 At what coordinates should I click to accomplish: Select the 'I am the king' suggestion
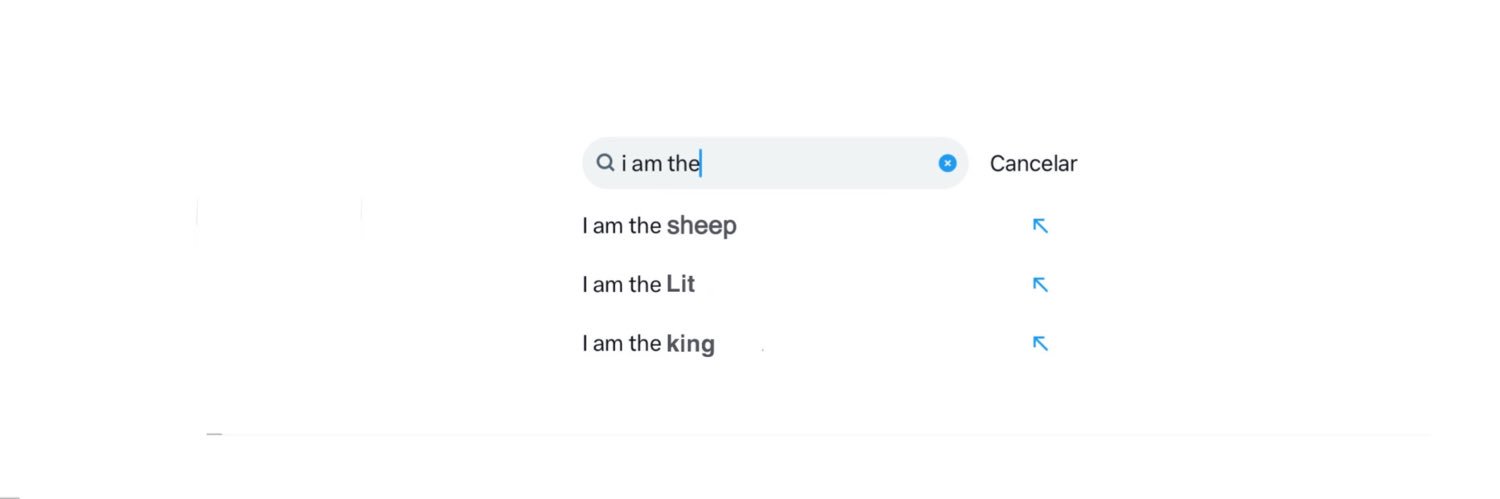[648, 344]
